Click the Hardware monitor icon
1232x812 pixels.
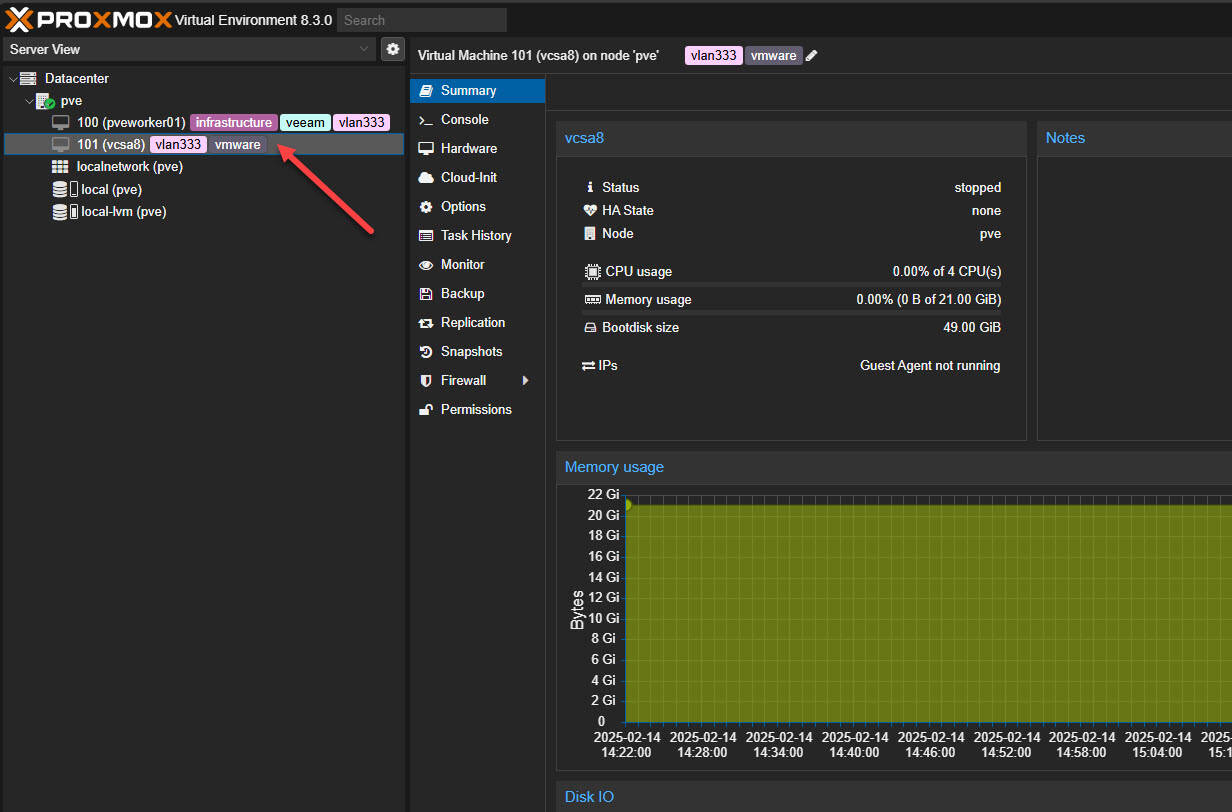426,149
